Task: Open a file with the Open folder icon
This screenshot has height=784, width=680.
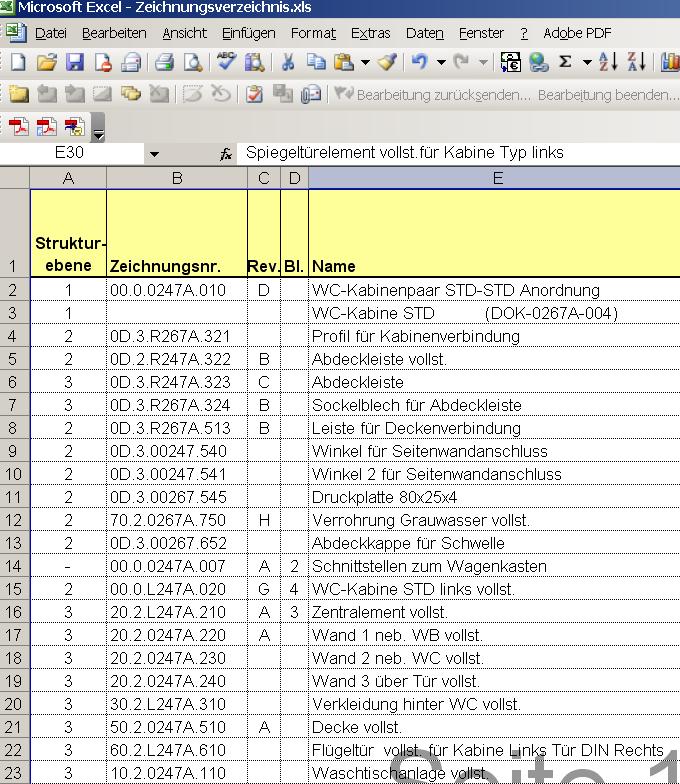Action: coord(46,62)
